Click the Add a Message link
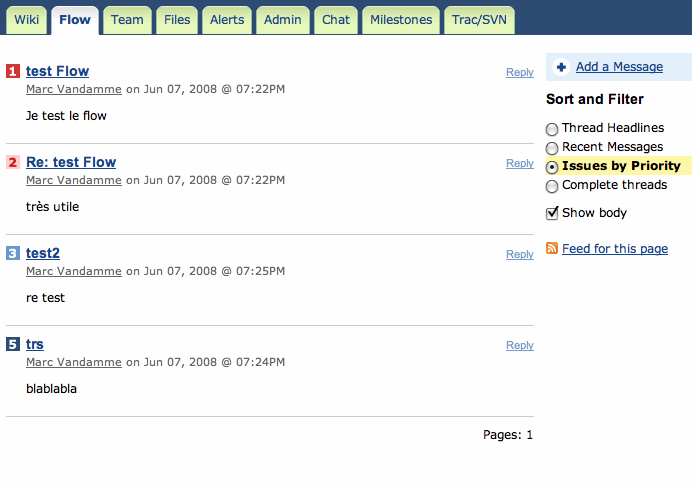 619,67
